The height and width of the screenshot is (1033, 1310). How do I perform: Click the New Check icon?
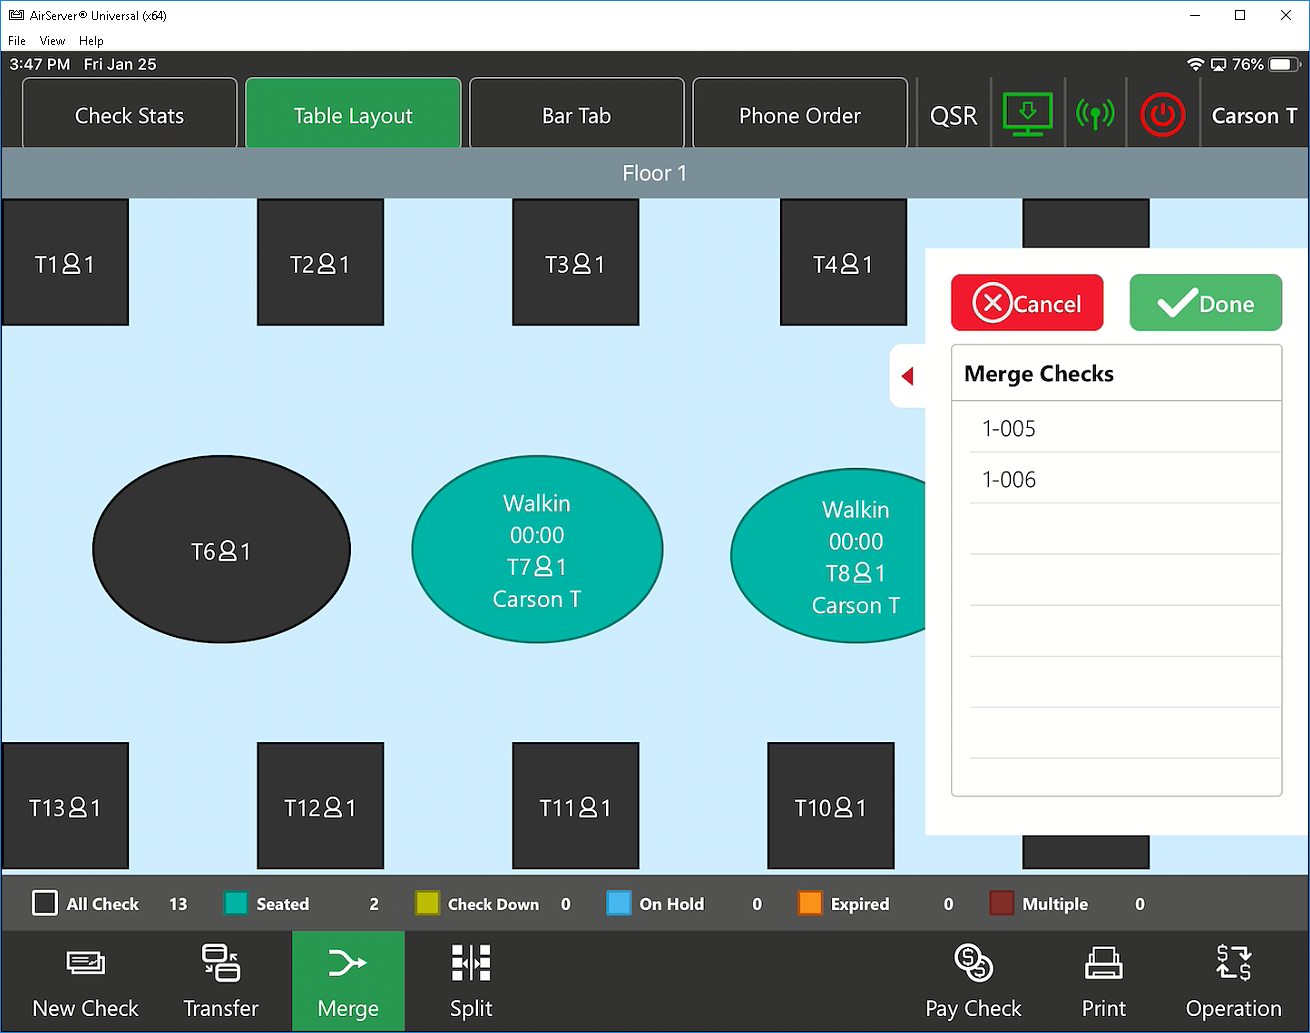pos(85,964)
